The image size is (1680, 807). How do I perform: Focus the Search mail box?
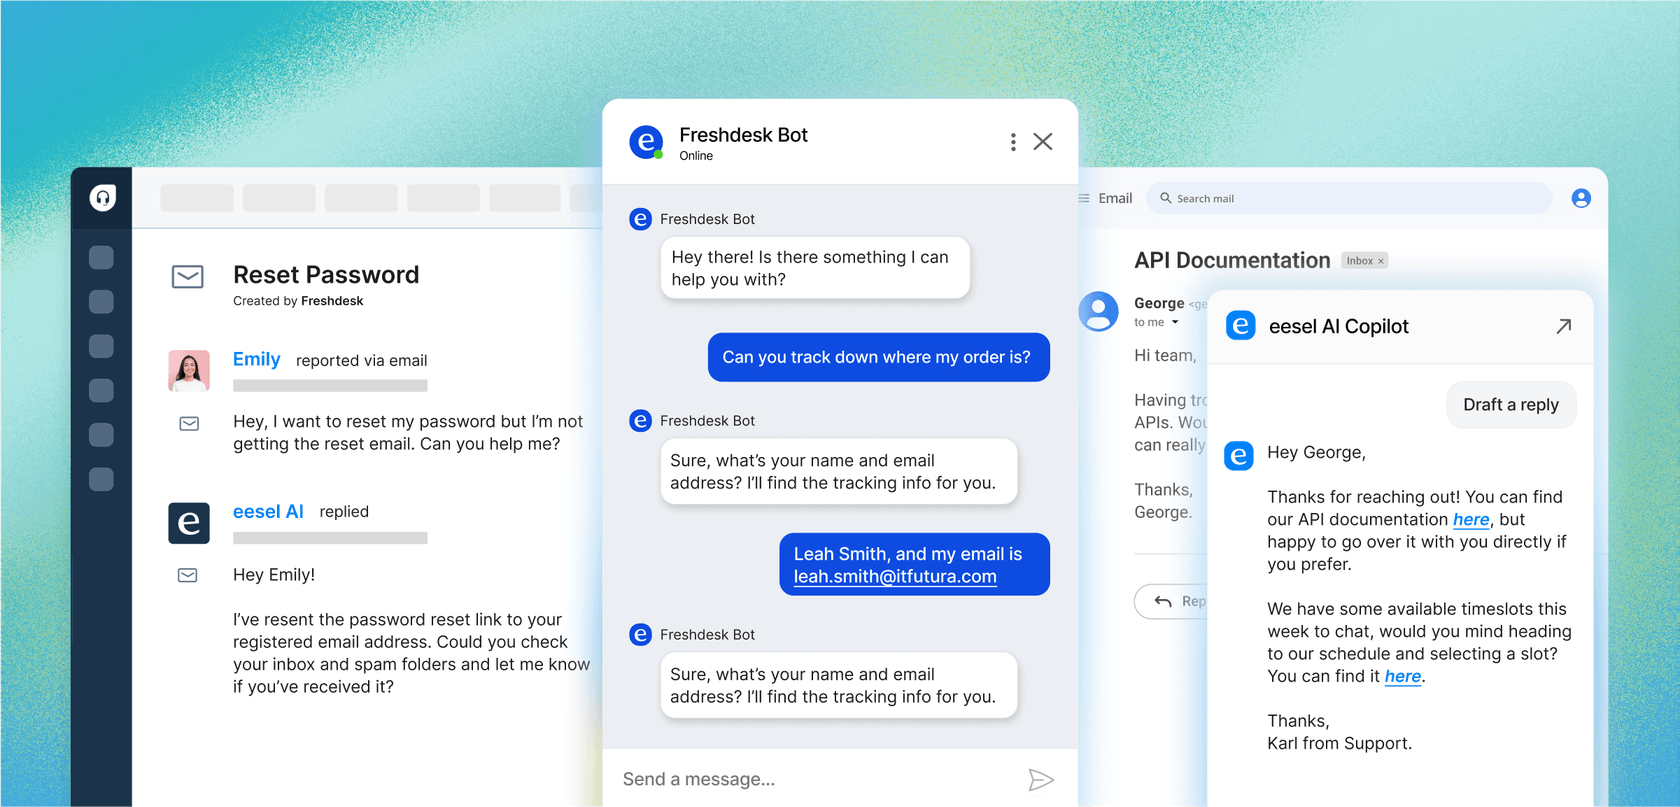point(1350,198)
